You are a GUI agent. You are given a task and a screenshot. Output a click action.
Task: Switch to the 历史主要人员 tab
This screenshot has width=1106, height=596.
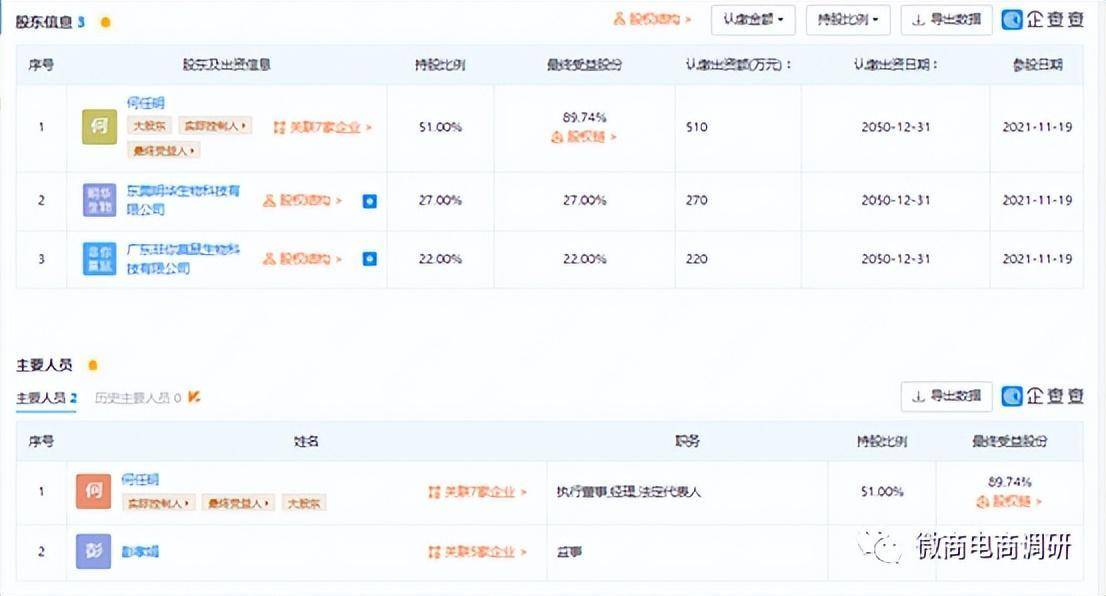click(x=138, y=398)
